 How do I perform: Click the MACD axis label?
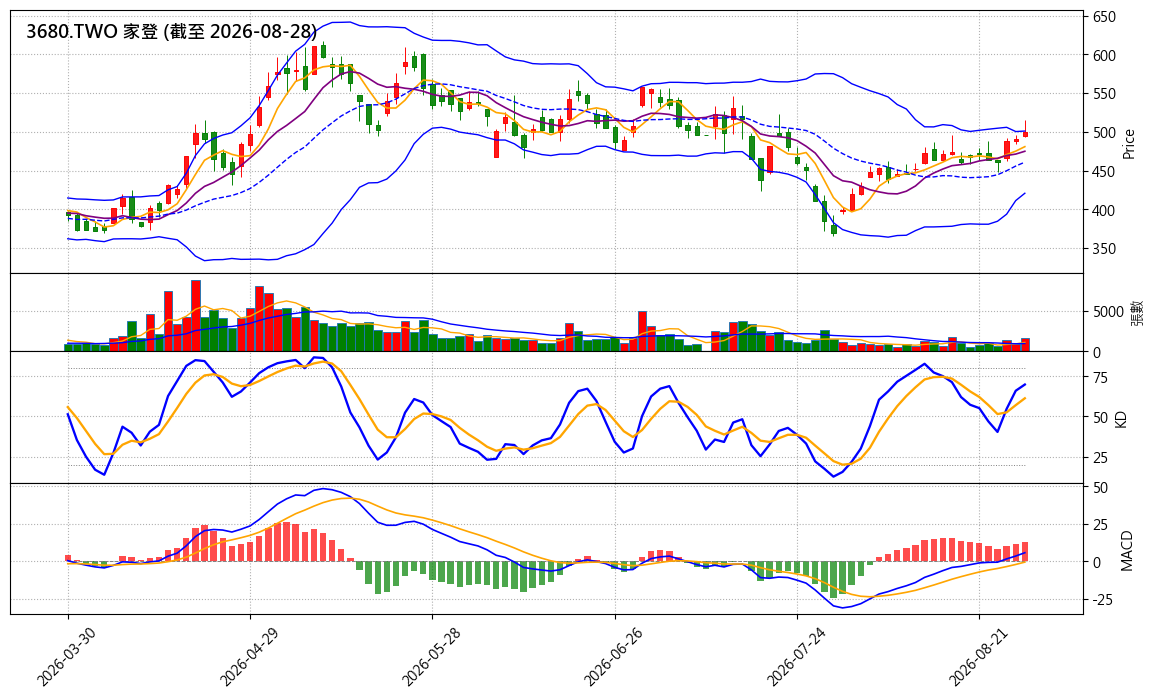pyautogui.click(x=1126, y=550)
